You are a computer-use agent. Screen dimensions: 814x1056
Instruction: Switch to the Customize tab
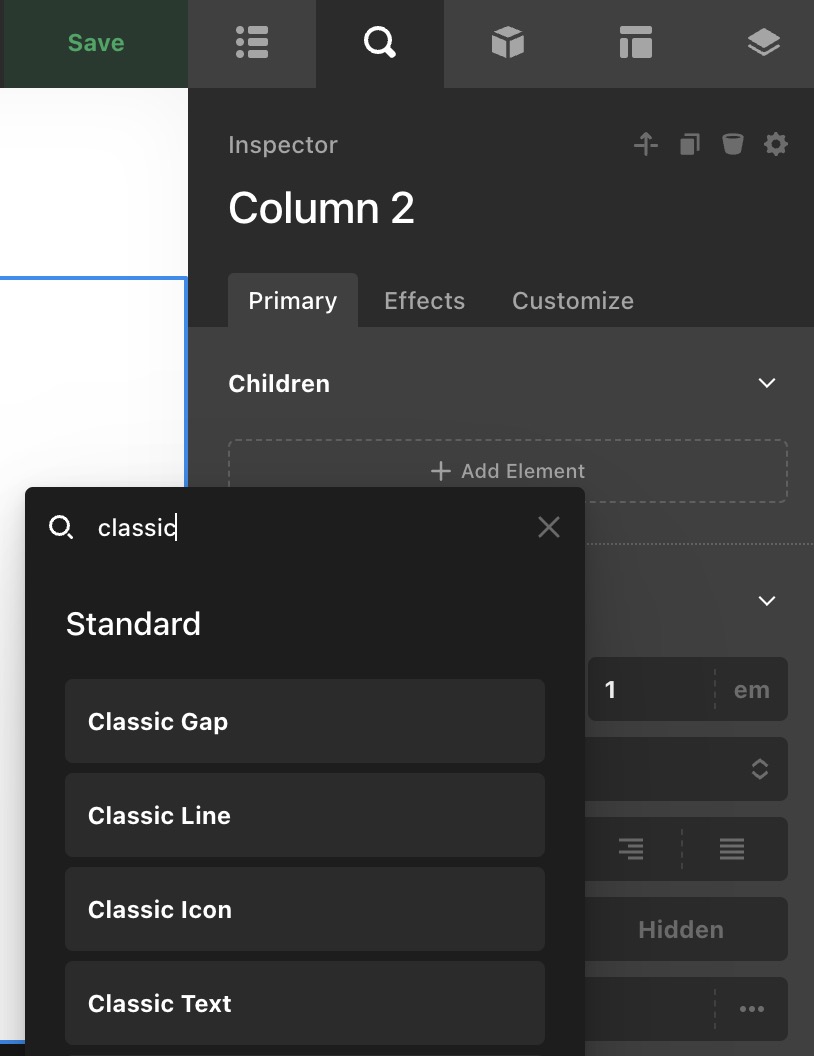pos(573,301)
